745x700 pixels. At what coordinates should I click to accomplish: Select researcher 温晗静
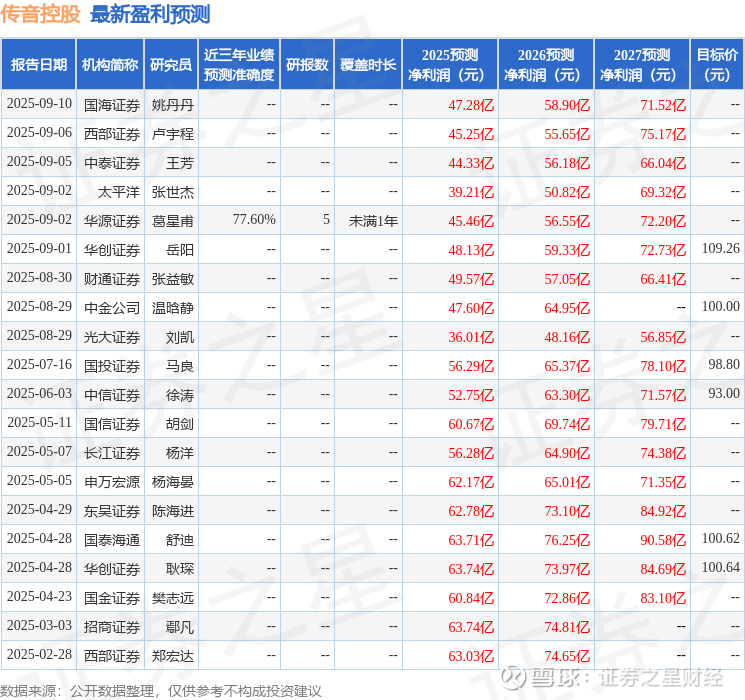(x=173, y=308)
